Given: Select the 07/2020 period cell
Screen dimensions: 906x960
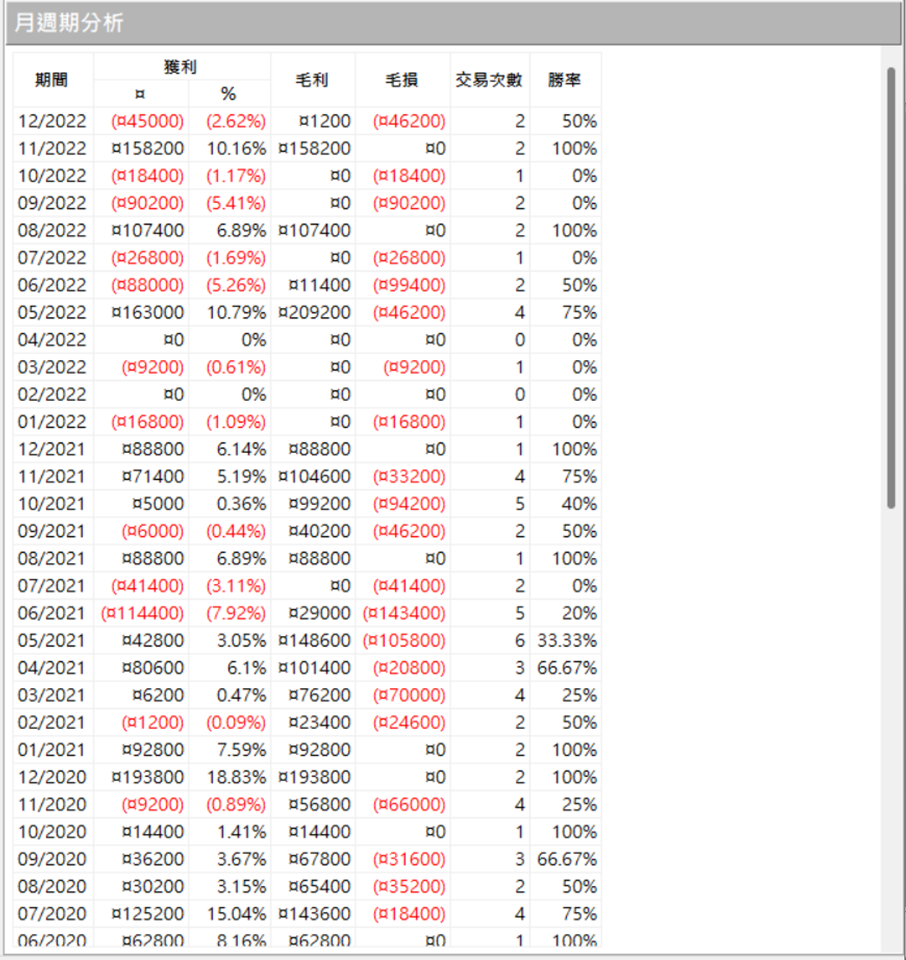Looking at the screenshot, I should click(53, 914).
